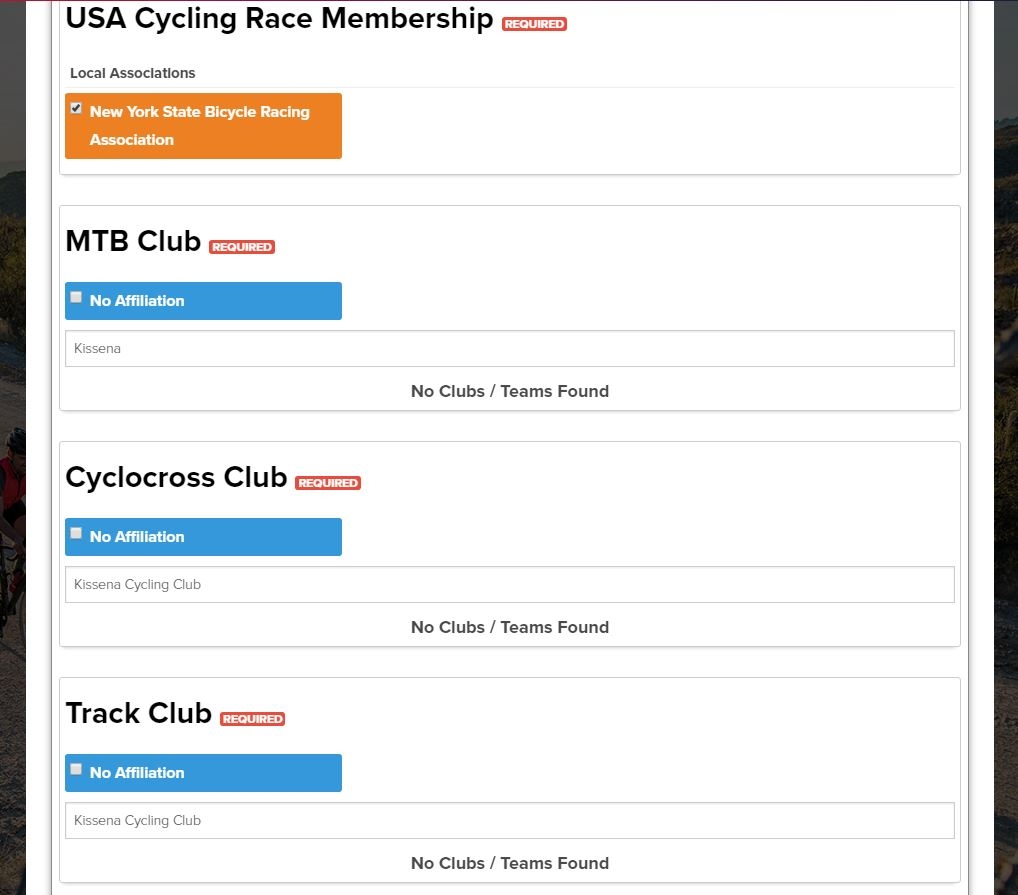
Task: Click the MTB Club search field containing Kissena
Action: (510, 349)
